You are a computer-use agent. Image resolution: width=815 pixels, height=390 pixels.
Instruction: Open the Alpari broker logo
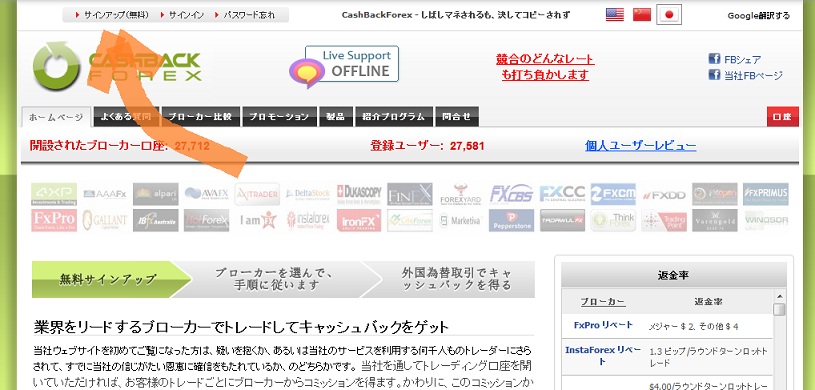coord(155,194)
